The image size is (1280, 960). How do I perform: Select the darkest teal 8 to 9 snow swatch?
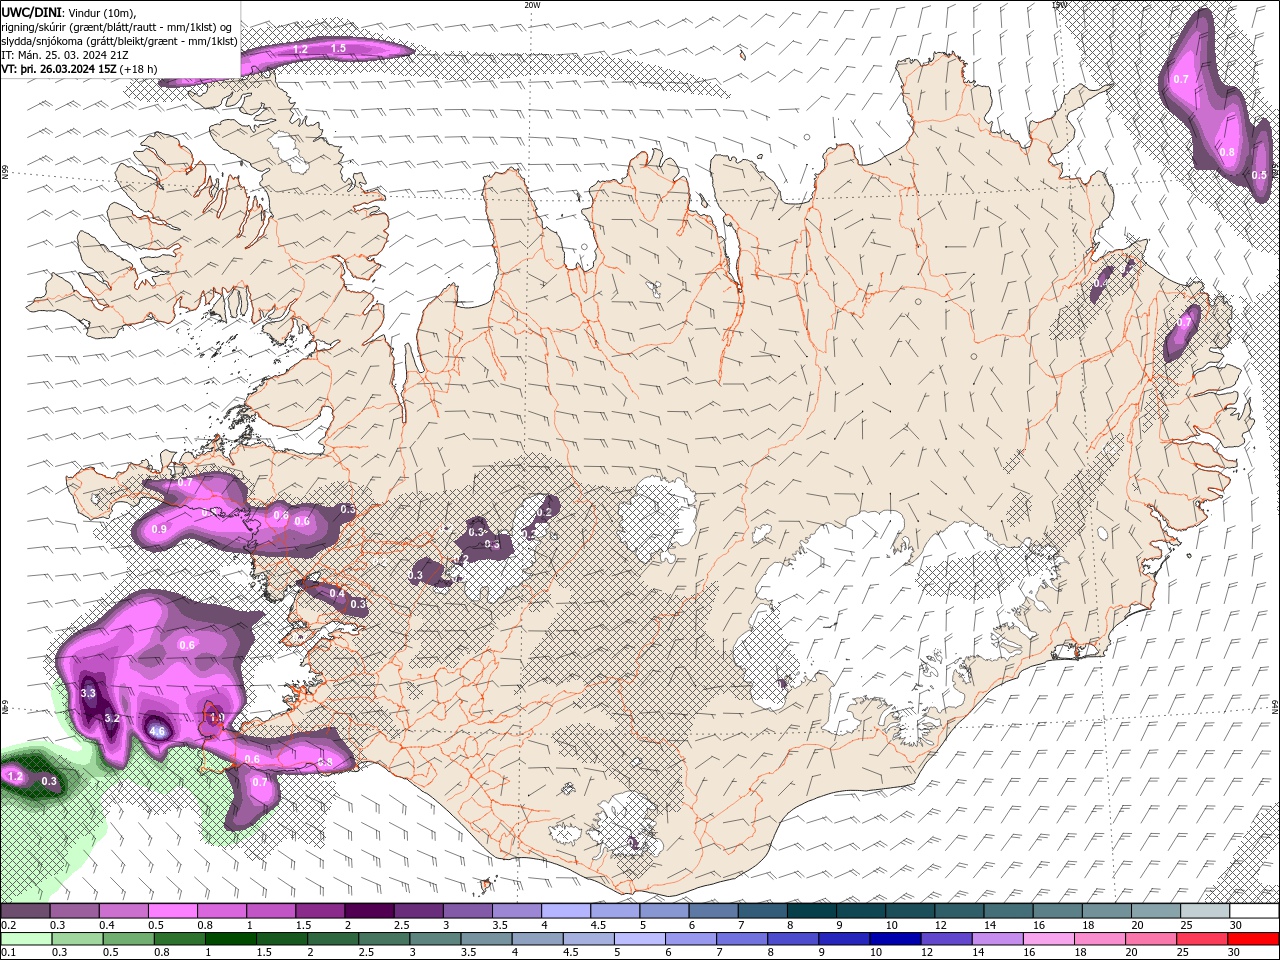click(x=811, y=911)
